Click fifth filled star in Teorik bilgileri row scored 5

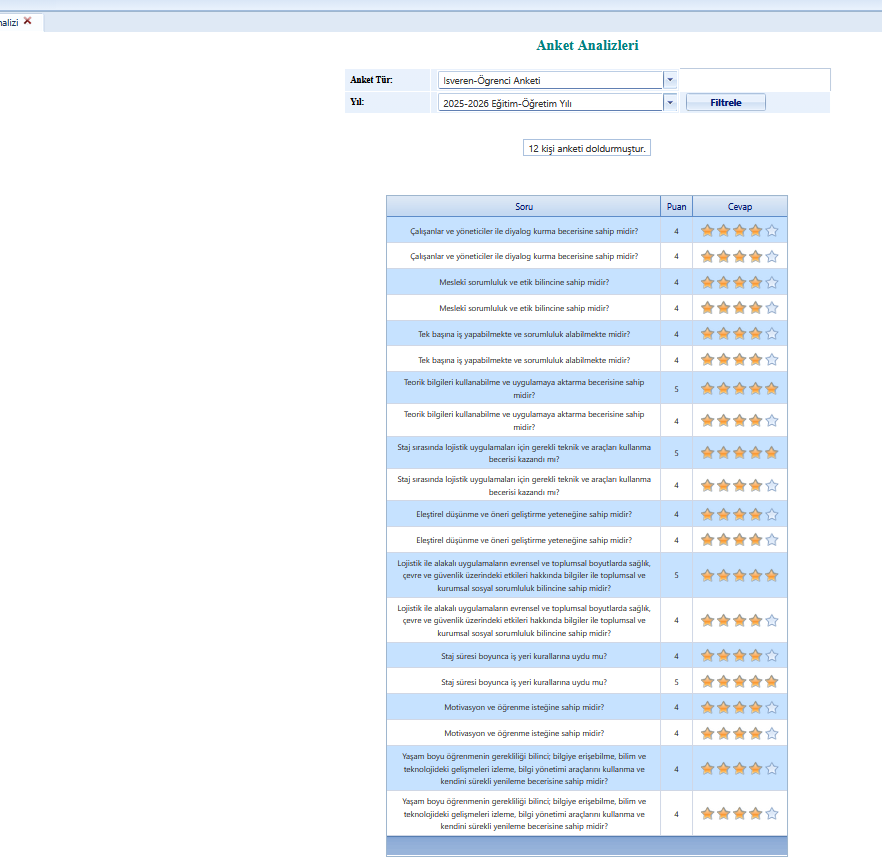pyautogui.click(x=772, y=389)
